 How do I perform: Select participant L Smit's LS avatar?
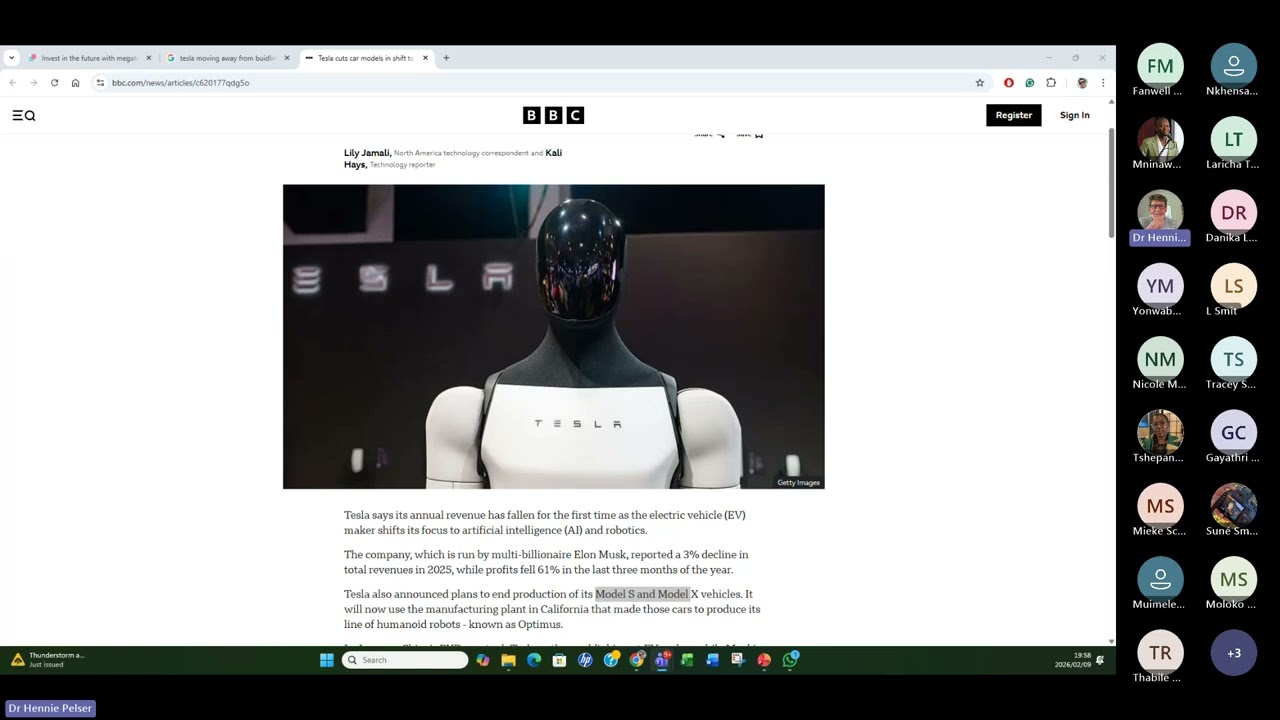pyautogui.click(x=1234, y=286)
